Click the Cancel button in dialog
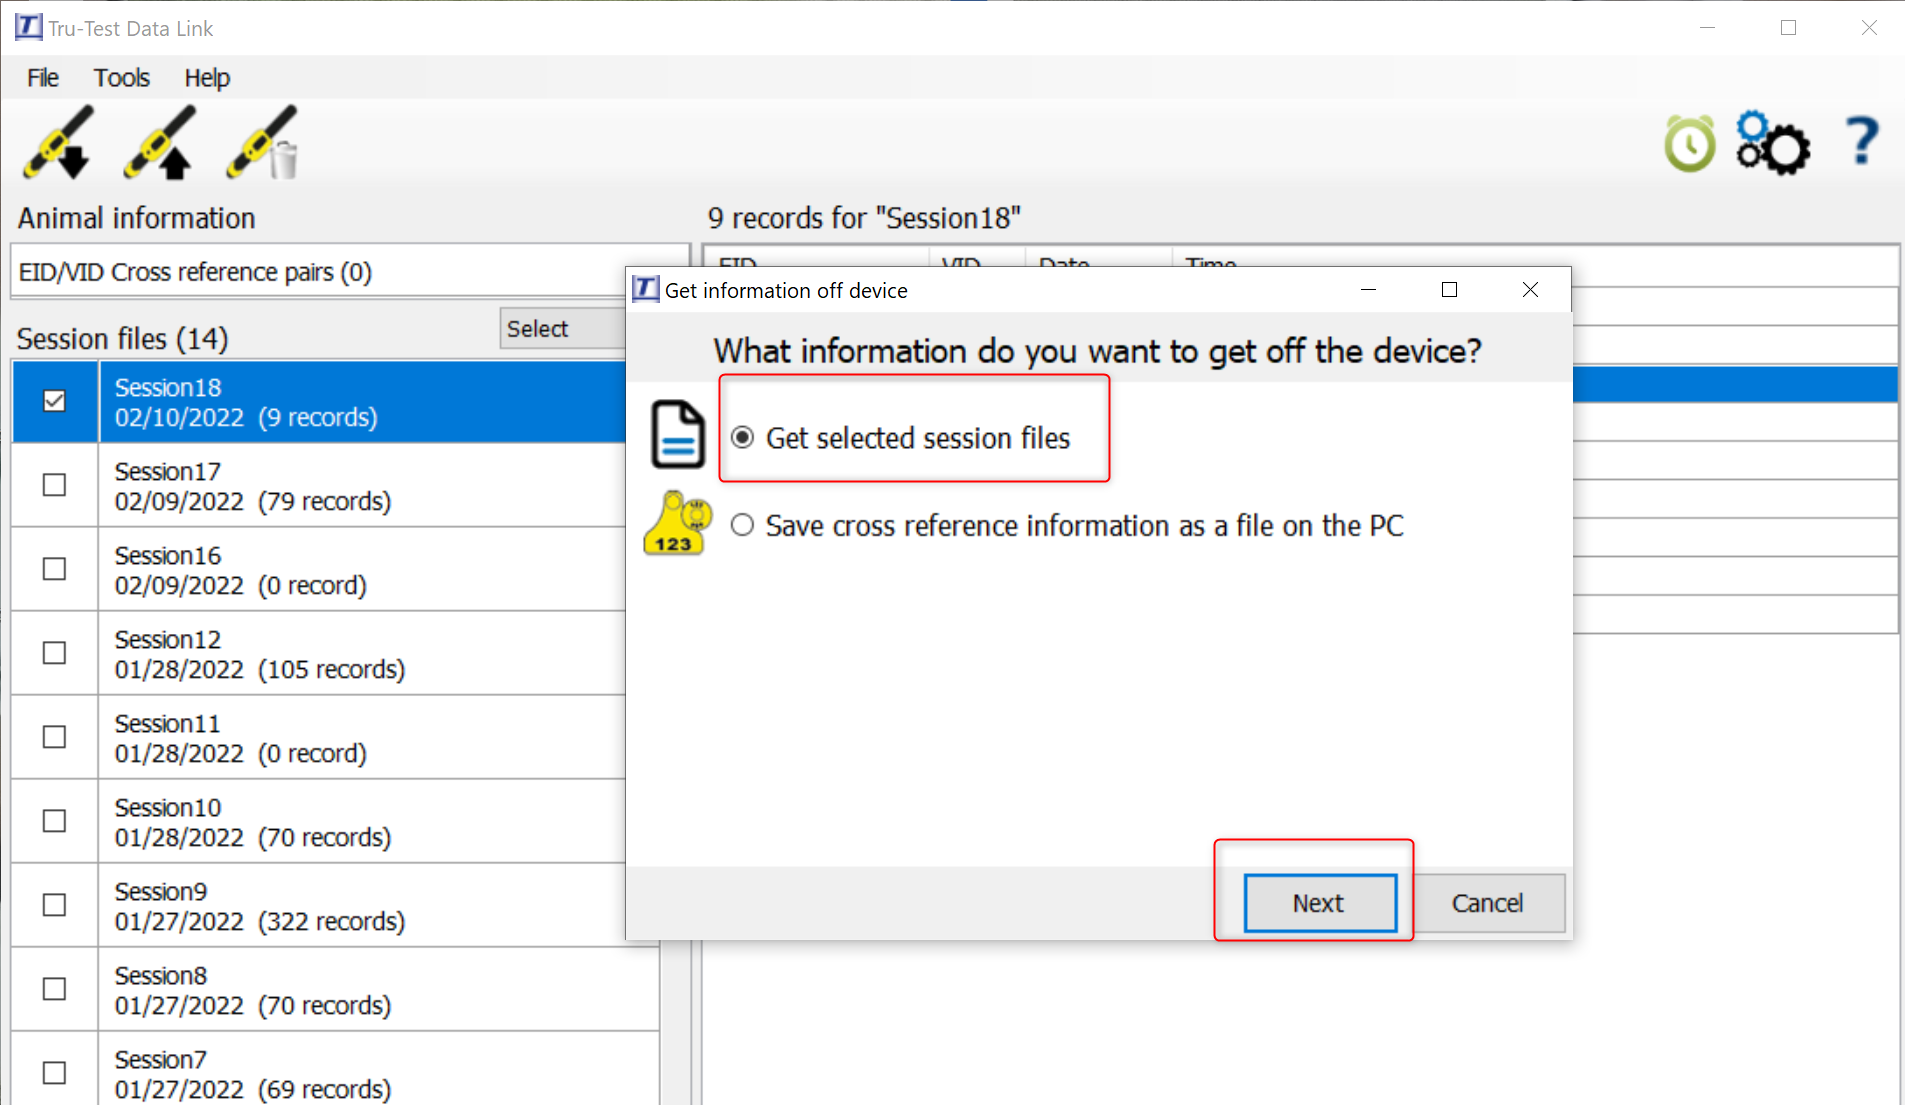This screenshot has width=1905, height=1105. pyautogui.click(x=1487, y=903)
